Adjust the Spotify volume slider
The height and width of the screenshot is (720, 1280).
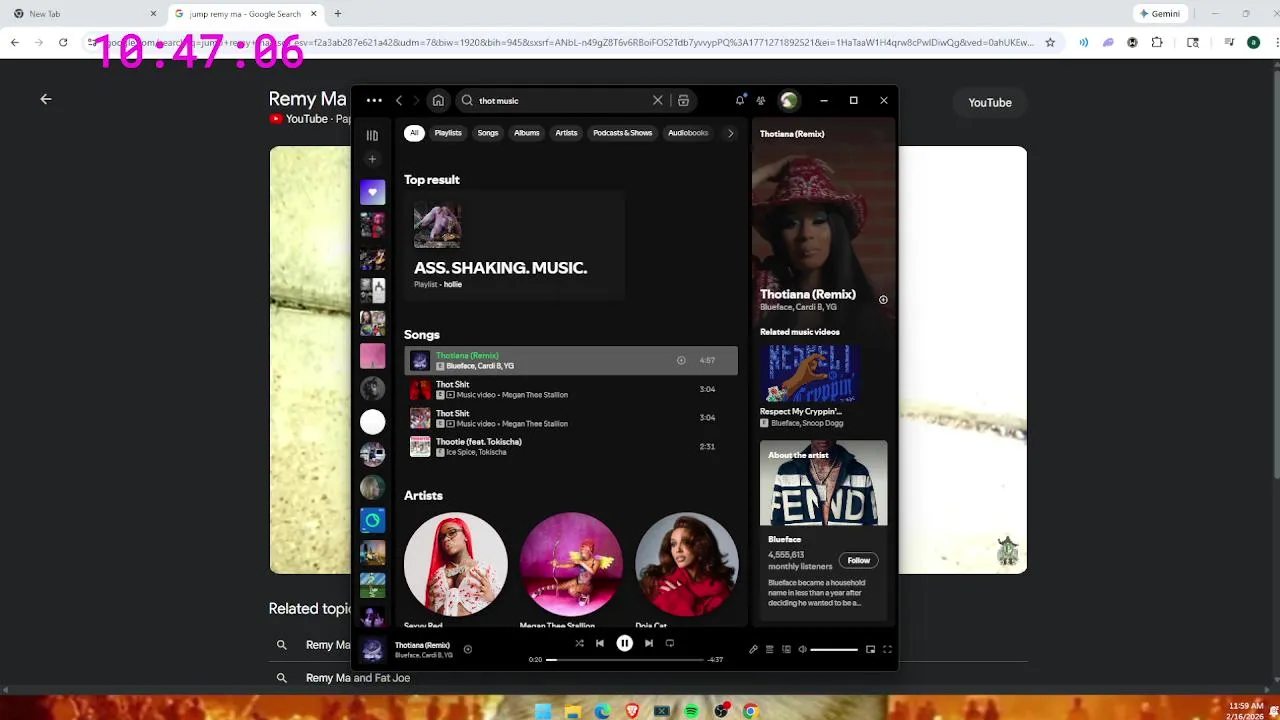point(834,649)
